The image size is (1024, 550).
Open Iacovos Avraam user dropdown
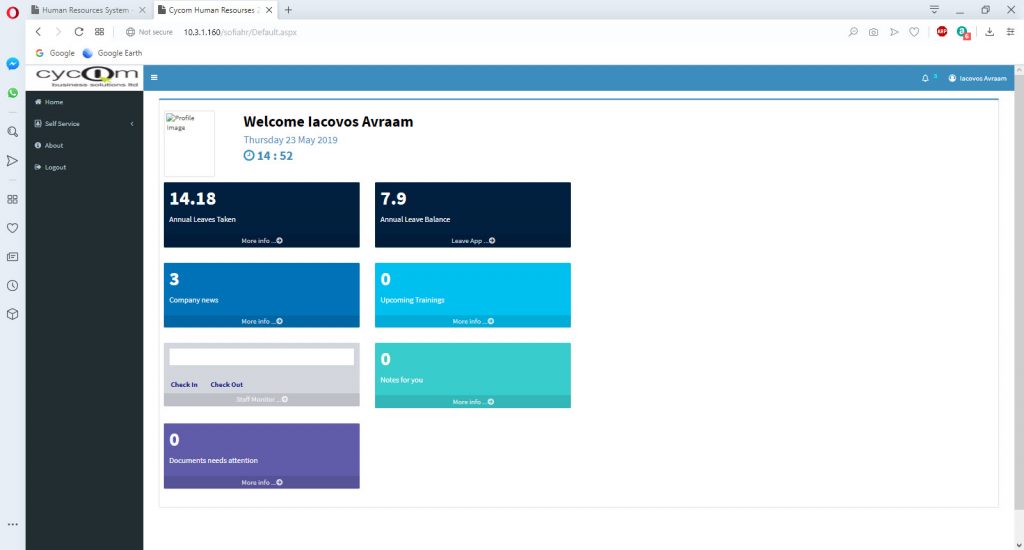pyautogui.click(x=978, y=78)
